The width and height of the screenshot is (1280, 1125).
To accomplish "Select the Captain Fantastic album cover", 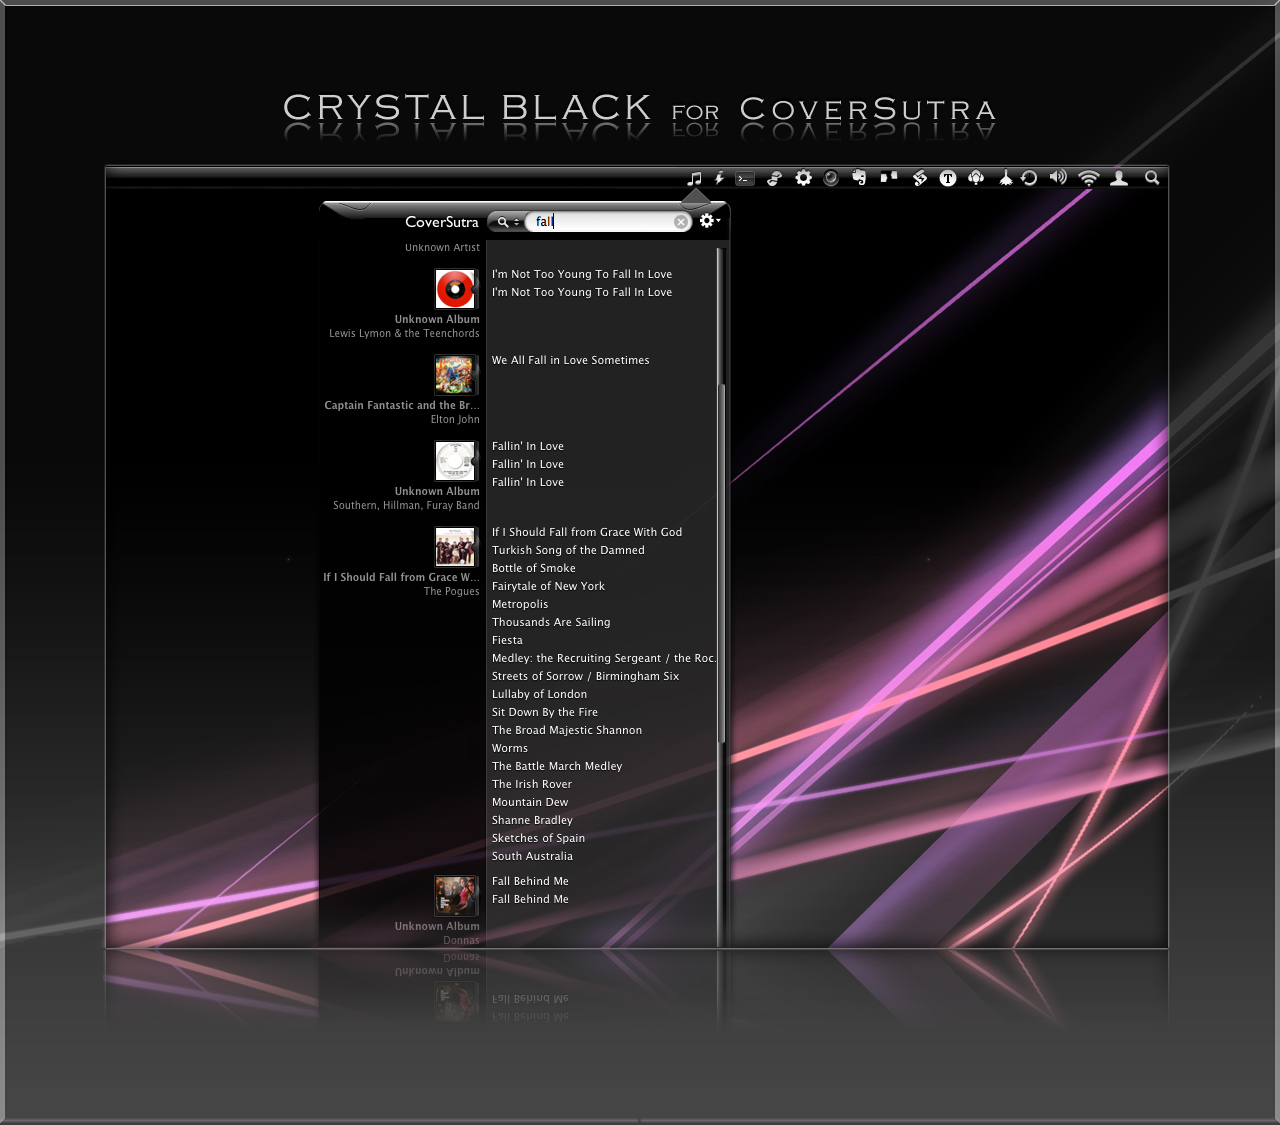I will (x=455, y=375).
